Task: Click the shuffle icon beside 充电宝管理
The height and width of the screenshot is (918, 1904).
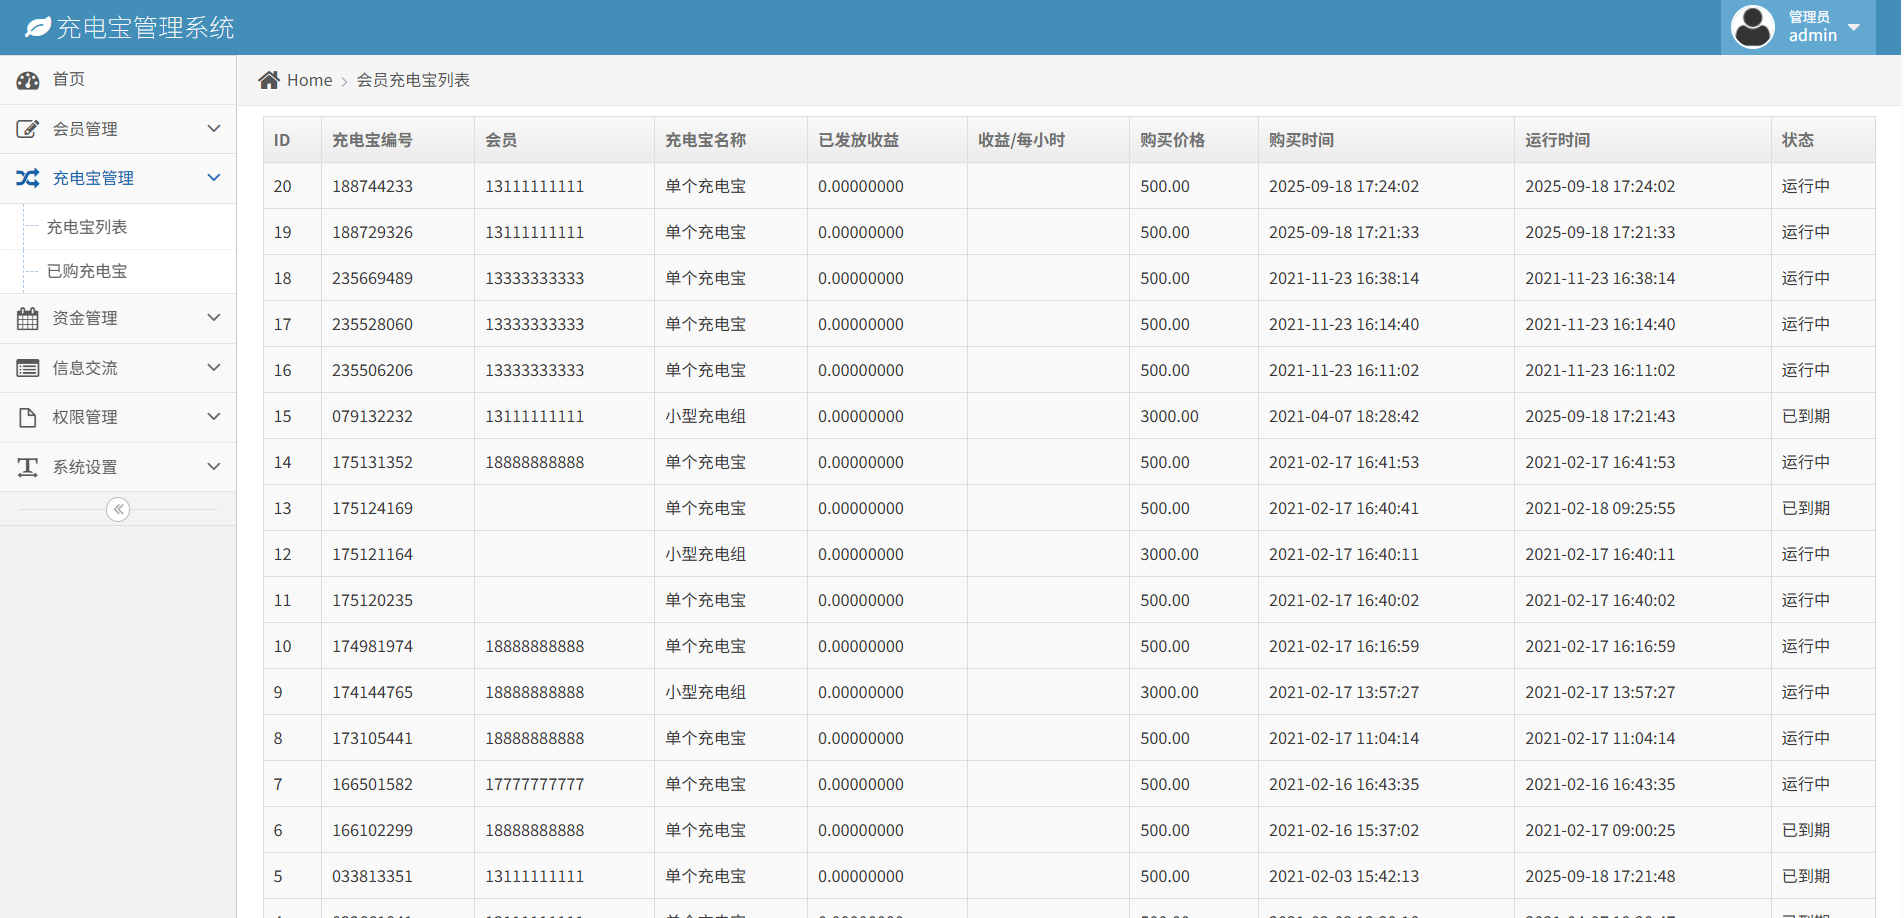Action: (28, 178)
